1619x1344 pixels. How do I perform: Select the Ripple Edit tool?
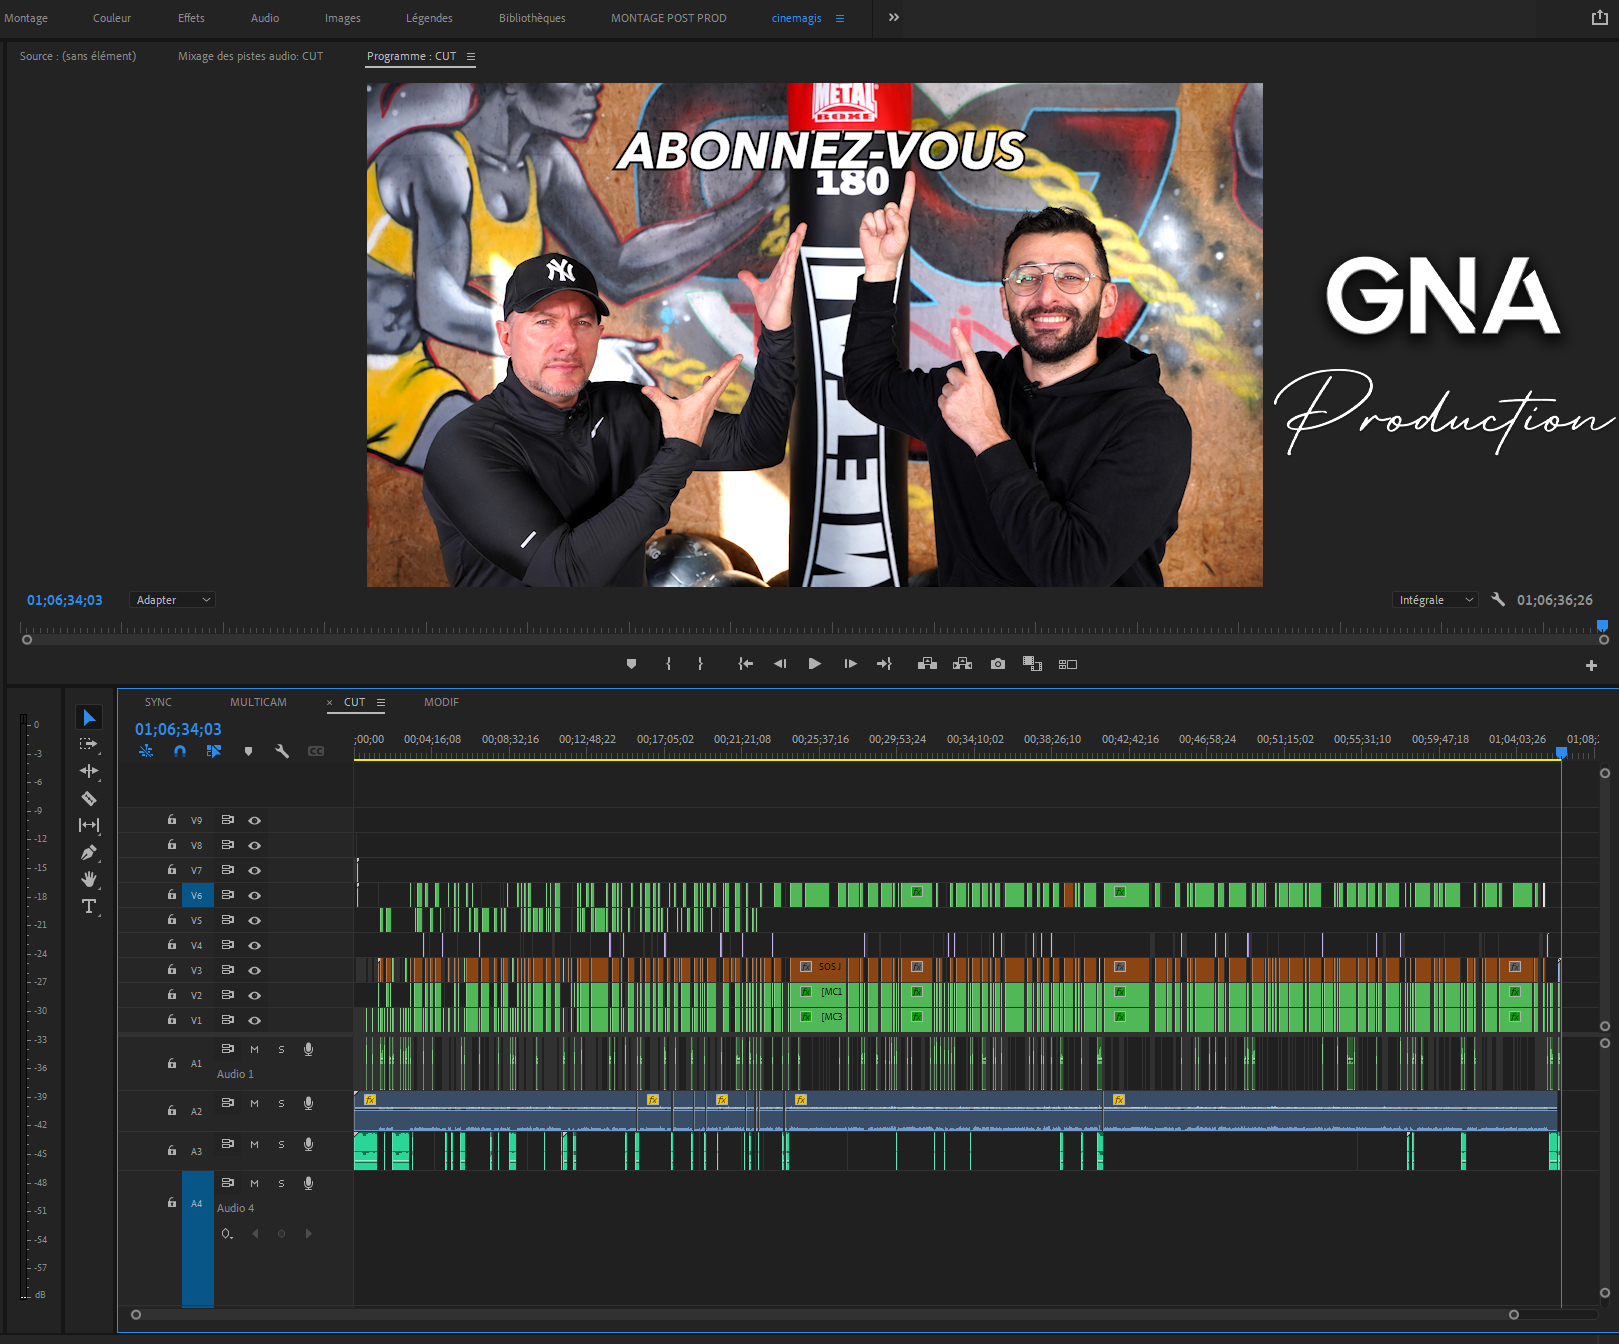point(89,771)
